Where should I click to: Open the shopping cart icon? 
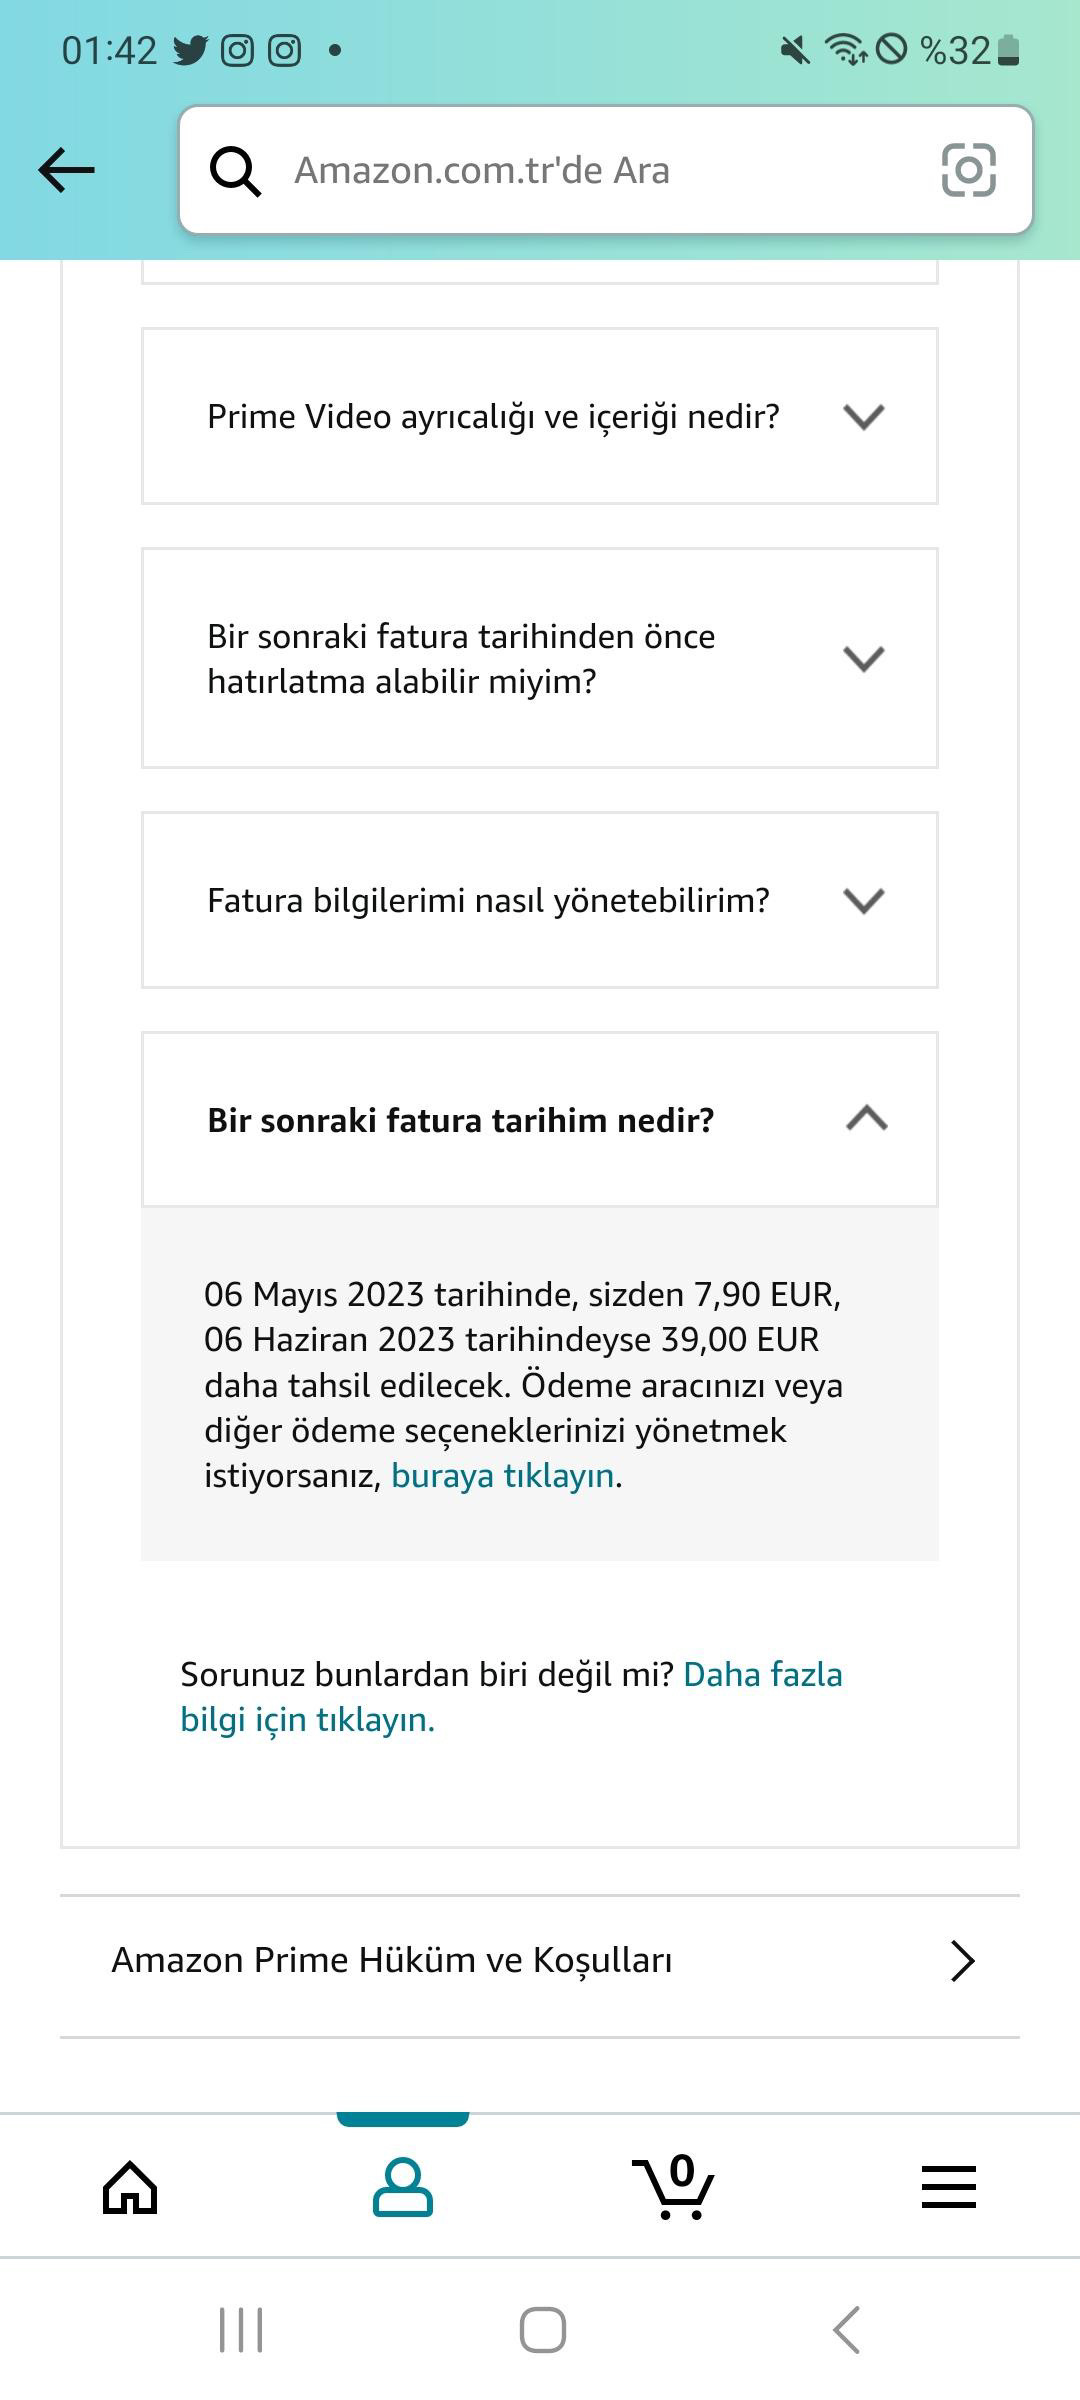pos(675,2186)
